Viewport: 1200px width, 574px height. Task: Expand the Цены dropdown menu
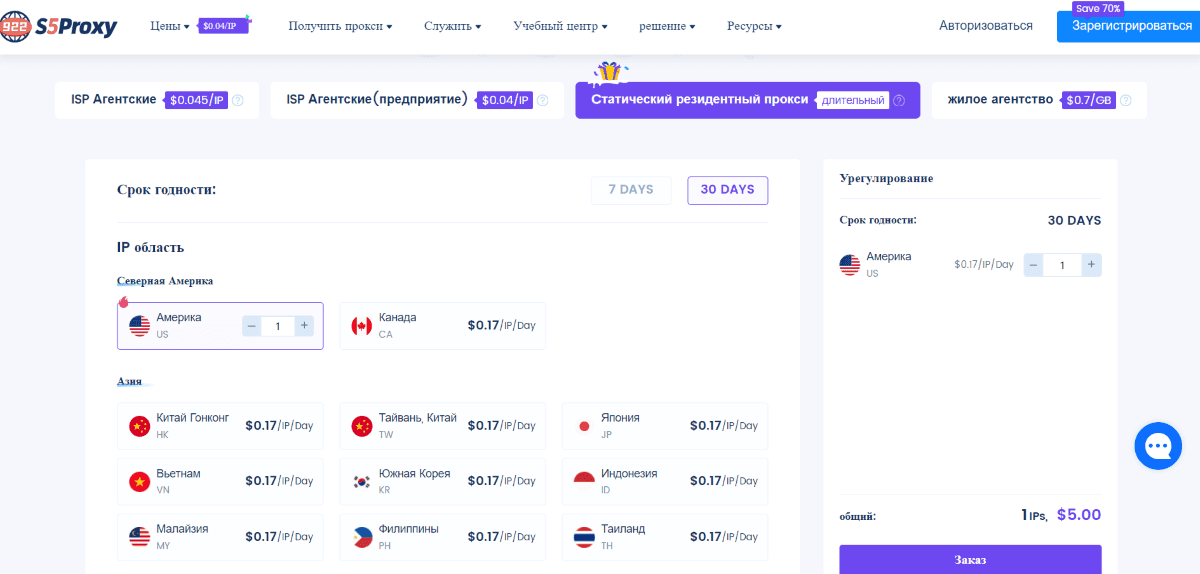pos(170,26)
